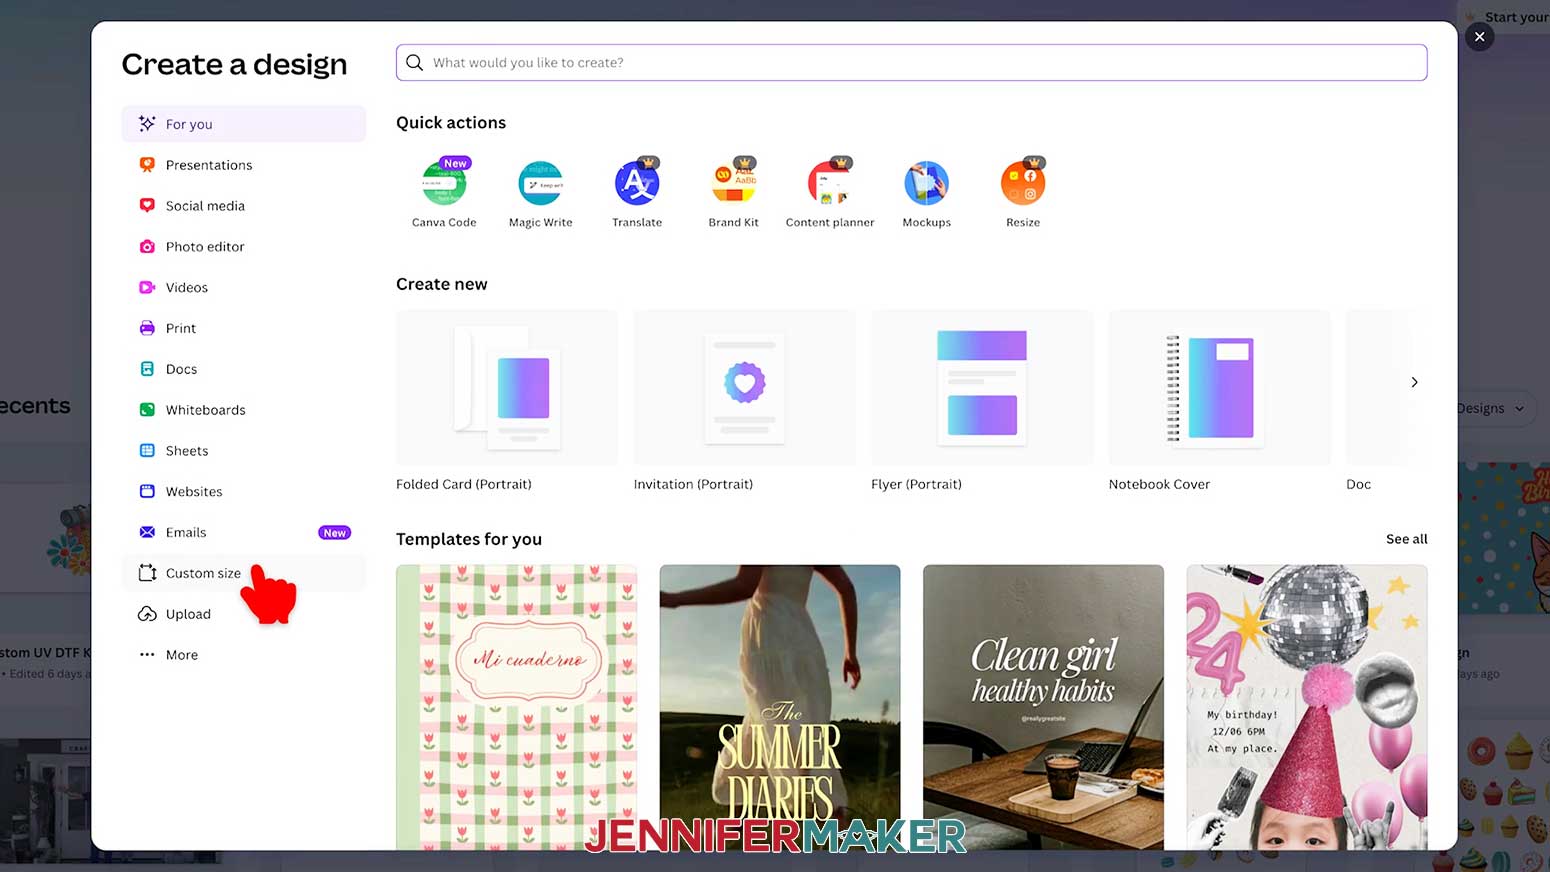Click the New badge next to Emails
Screen dimensions: 1550x872
334,533
